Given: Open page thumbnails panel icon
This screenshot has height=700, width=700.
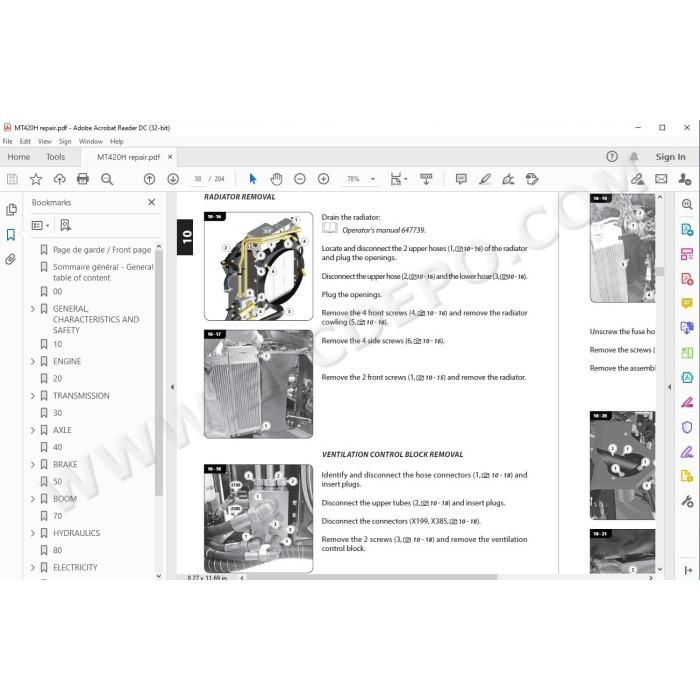Looking at the screenshot, I should pos(12,210).
